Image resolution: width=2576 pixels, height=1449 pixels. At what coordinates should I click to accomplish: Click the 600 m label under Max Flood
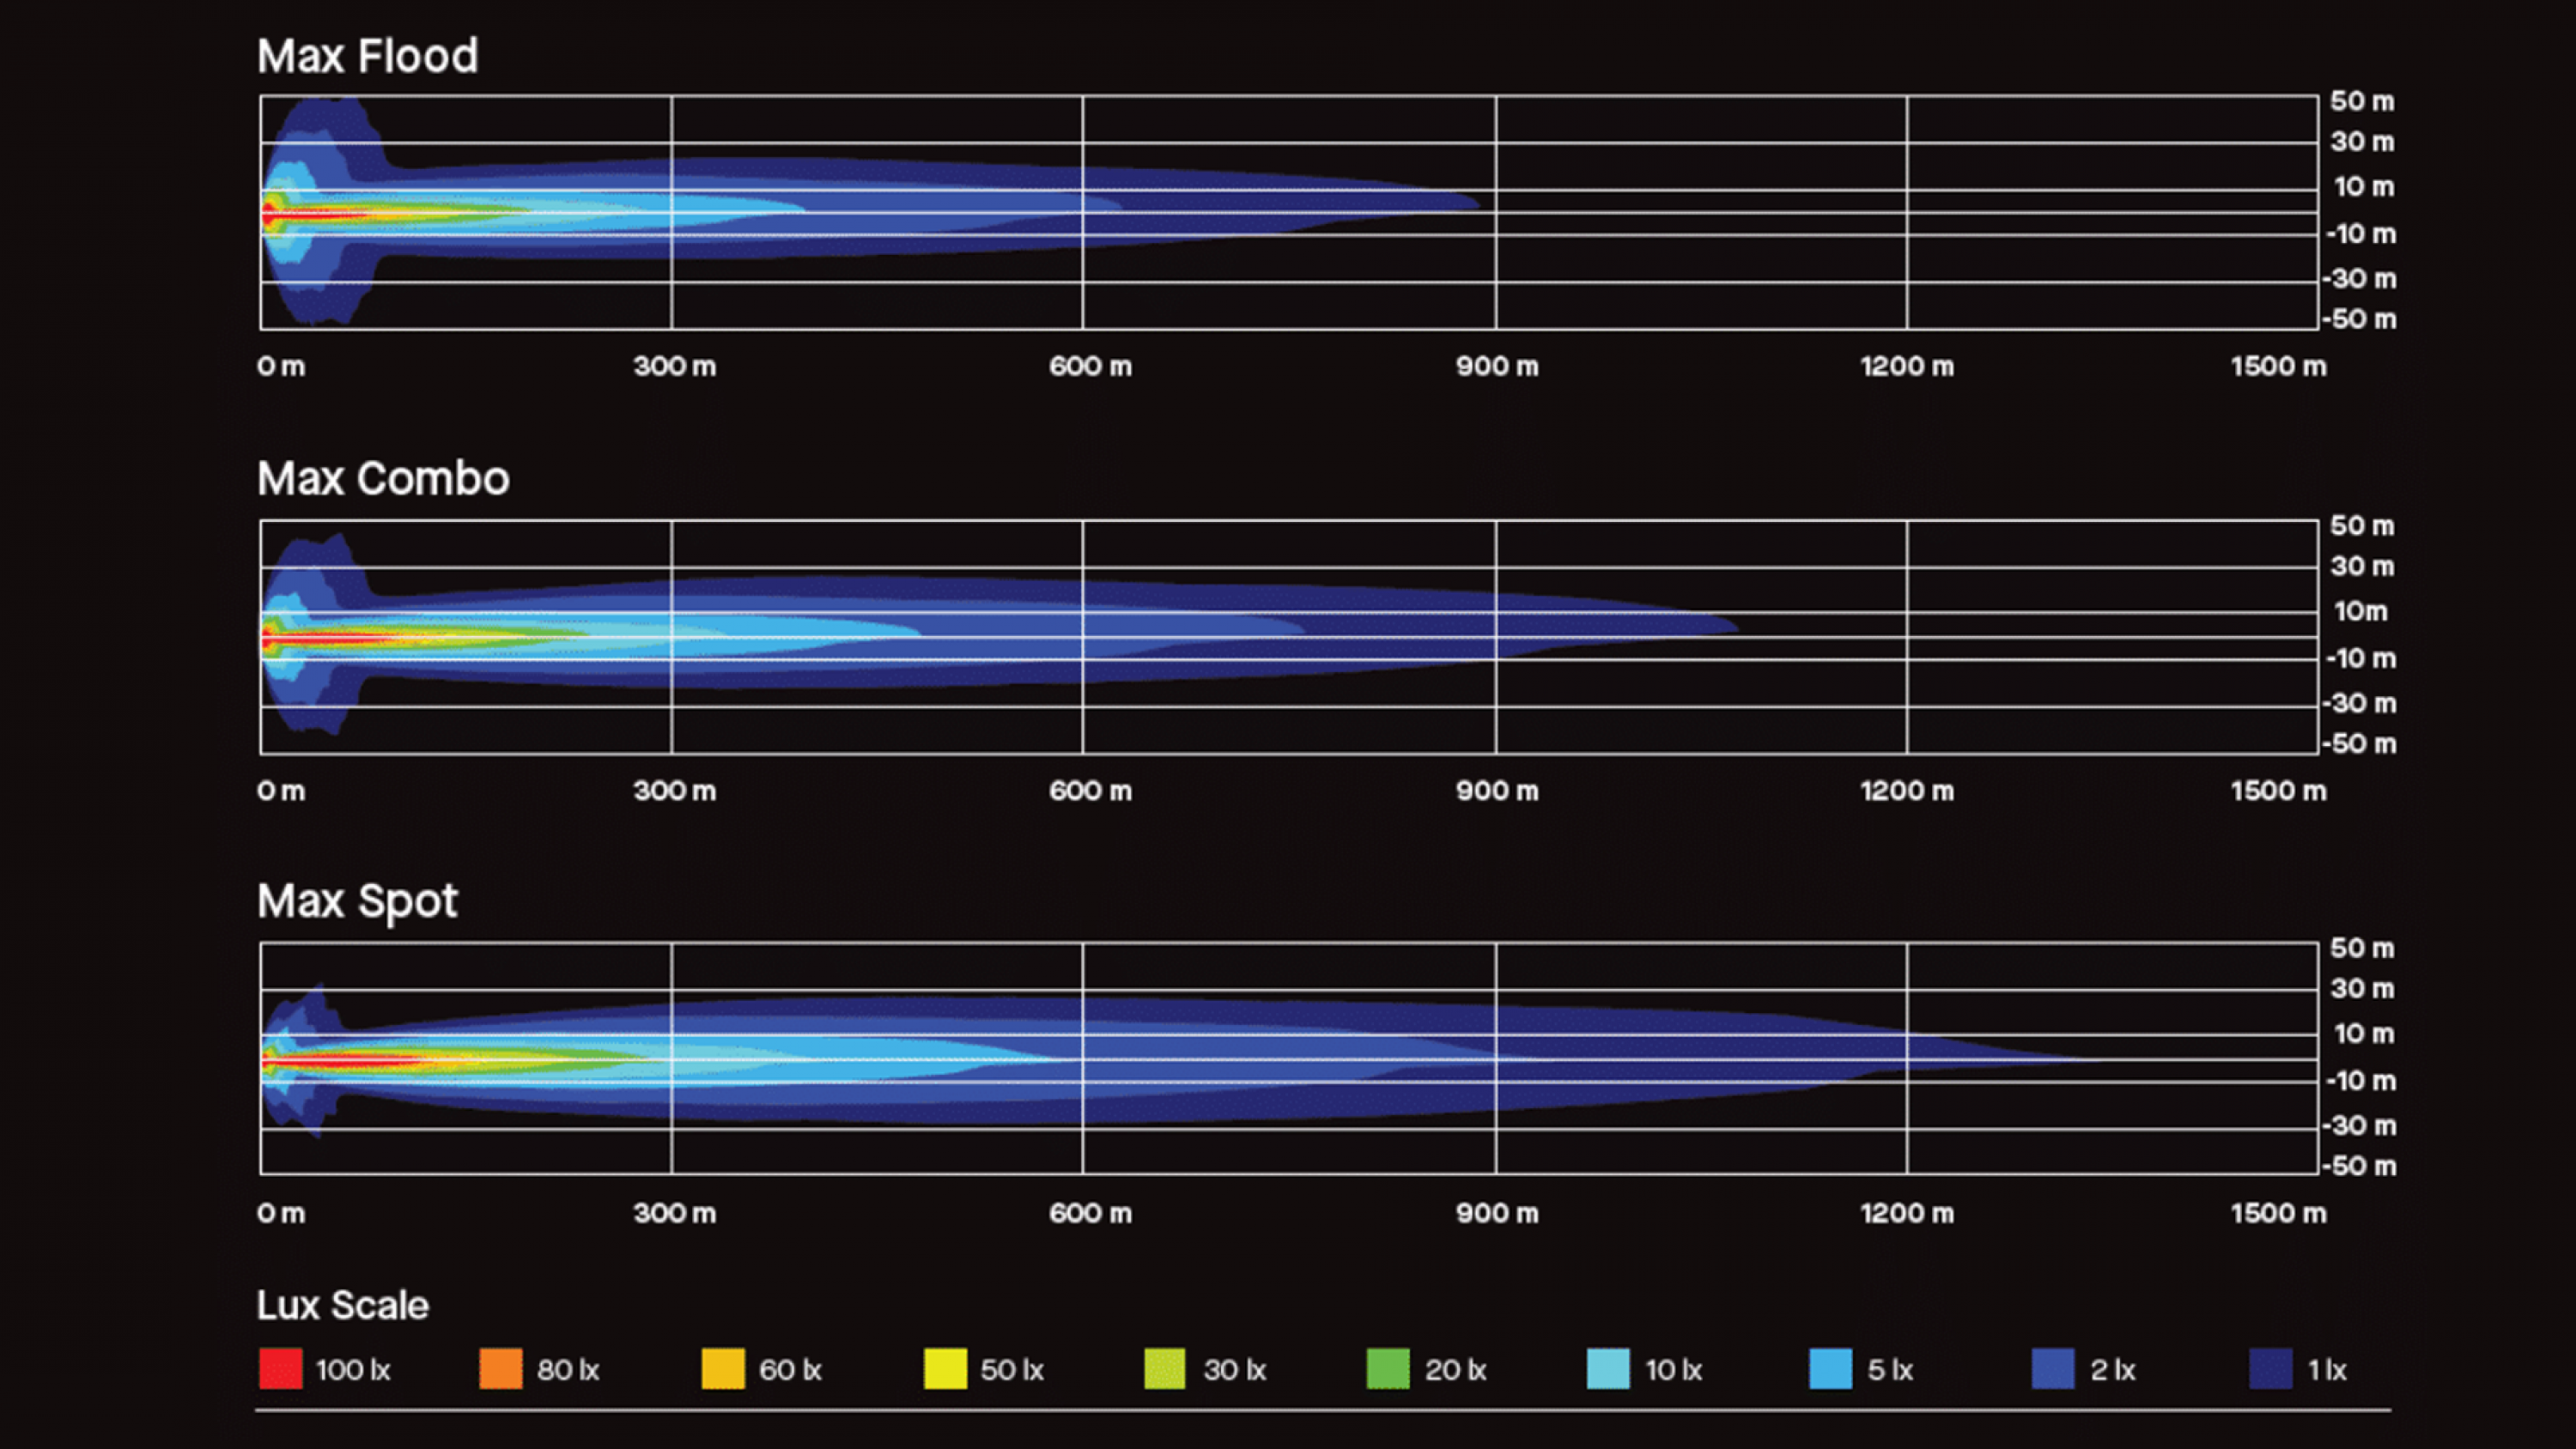[x=1090, y=366]
